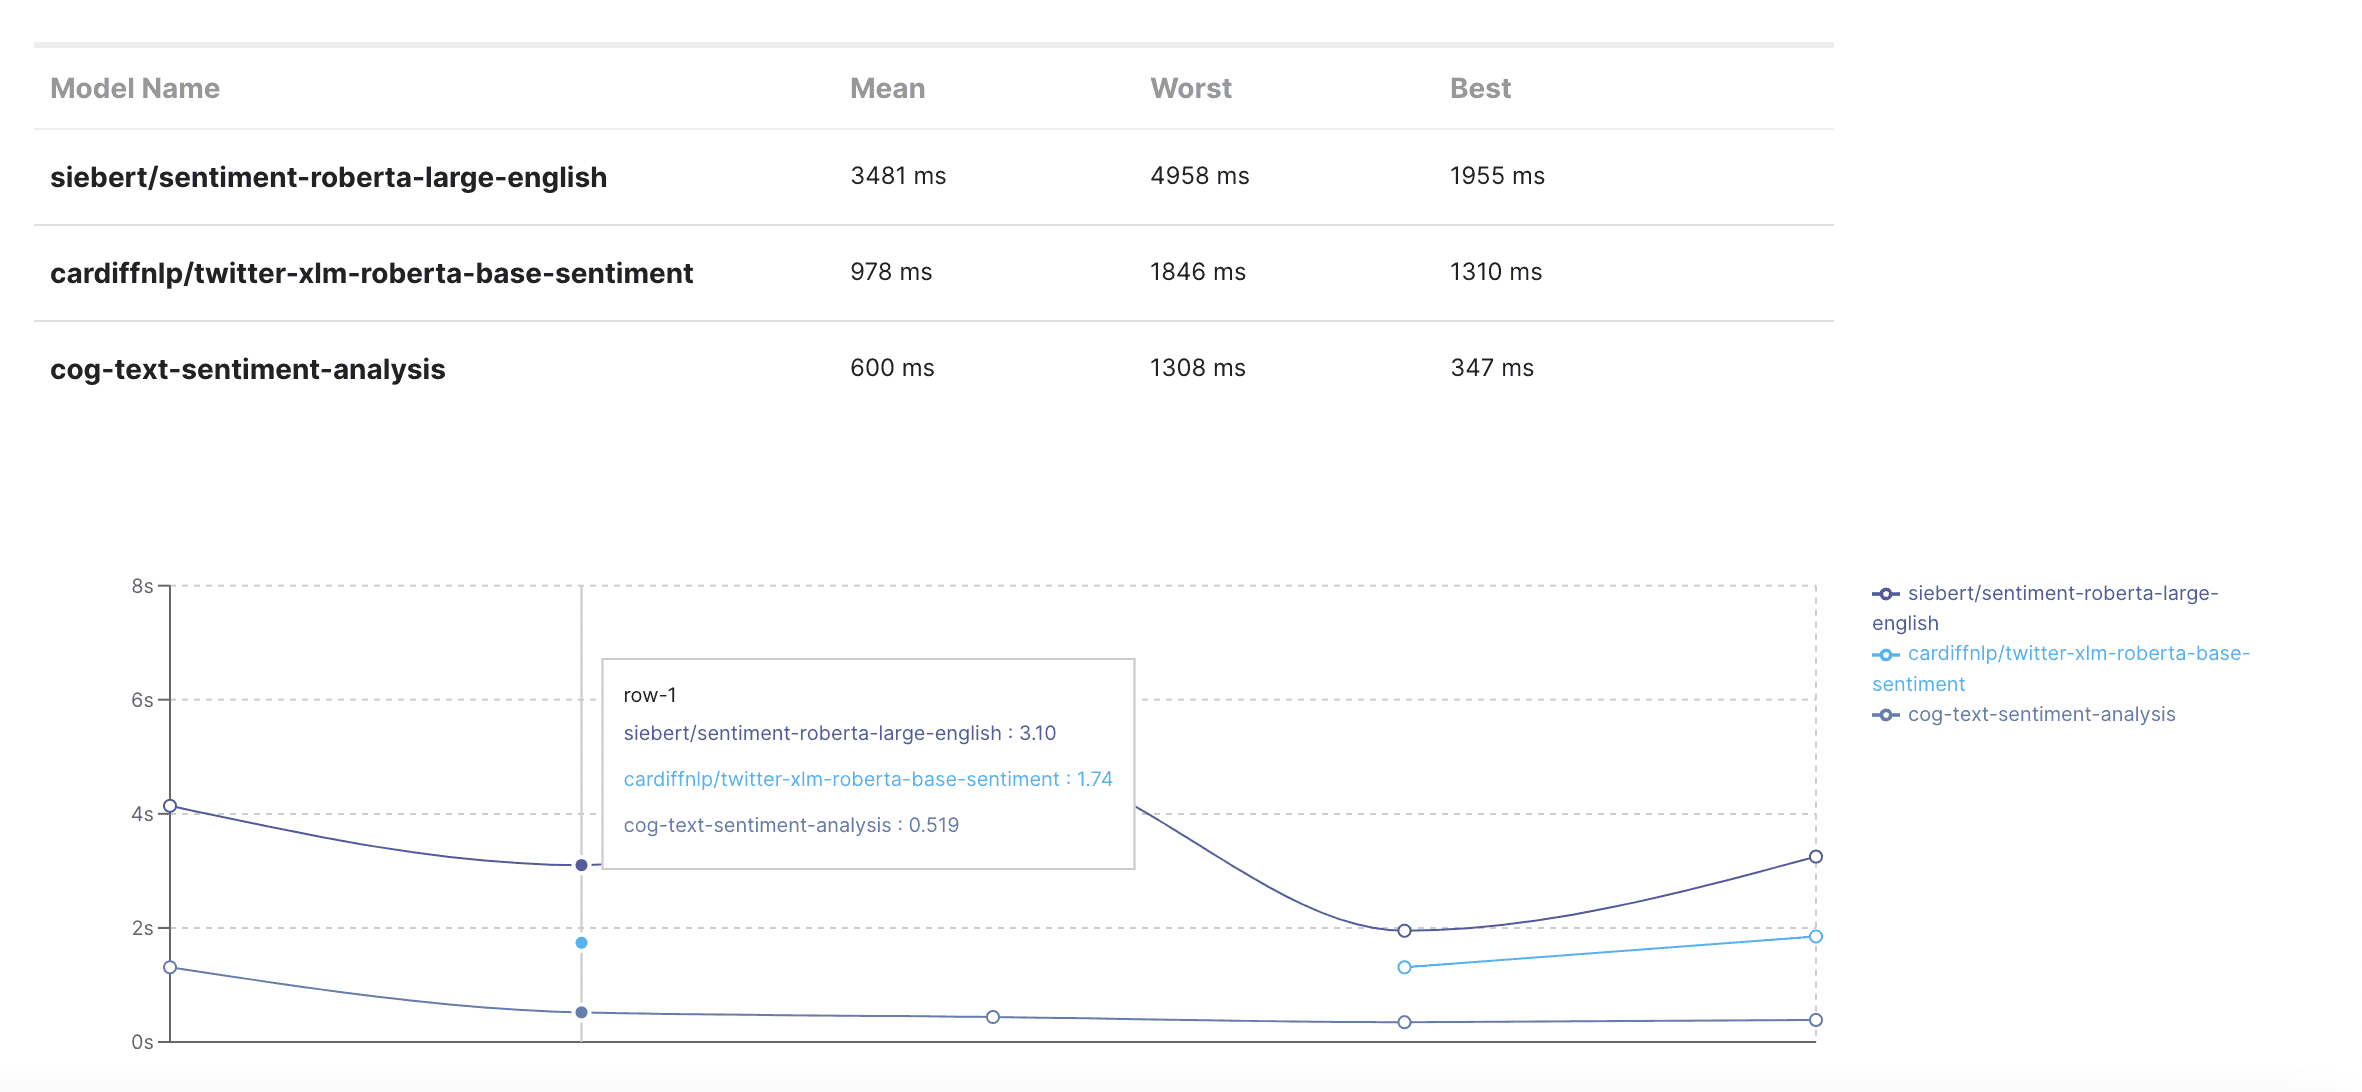Click the Worst column header

point(1190,89)
